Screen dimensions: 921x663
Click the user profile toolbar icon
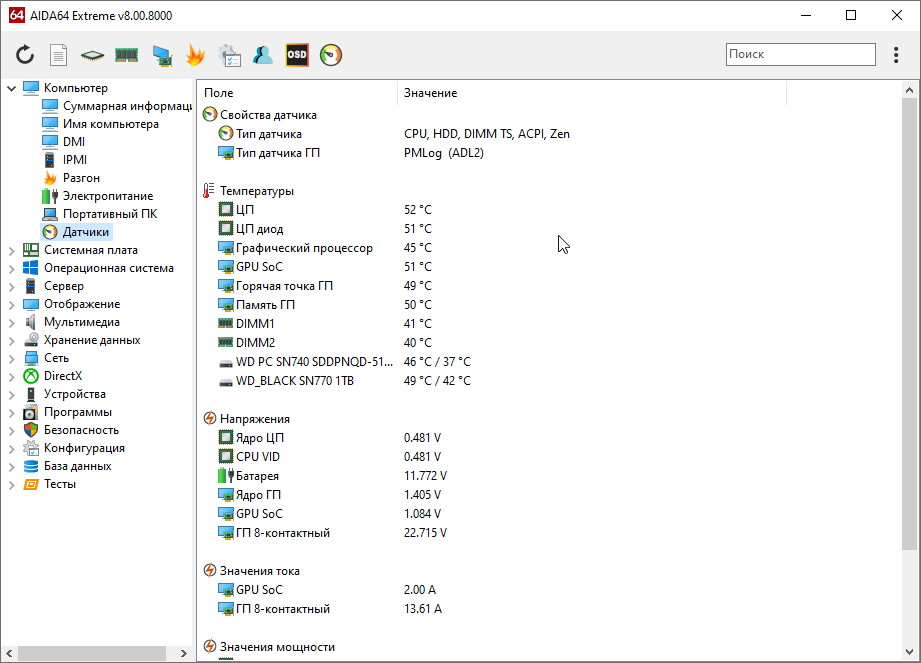click(x=263, y=55)
